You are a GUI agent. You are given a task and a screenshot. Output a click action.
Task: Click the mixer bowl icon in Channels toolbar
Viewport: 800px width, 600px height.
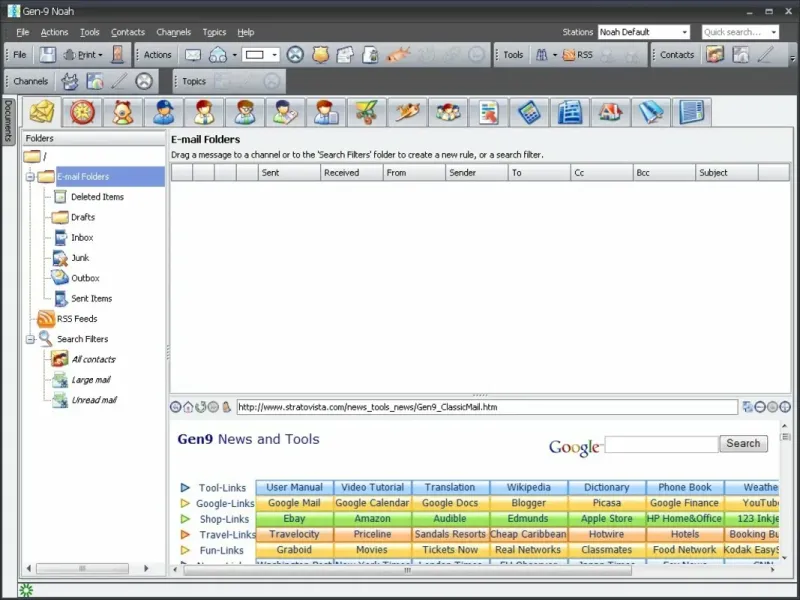[x=70, y=81]
